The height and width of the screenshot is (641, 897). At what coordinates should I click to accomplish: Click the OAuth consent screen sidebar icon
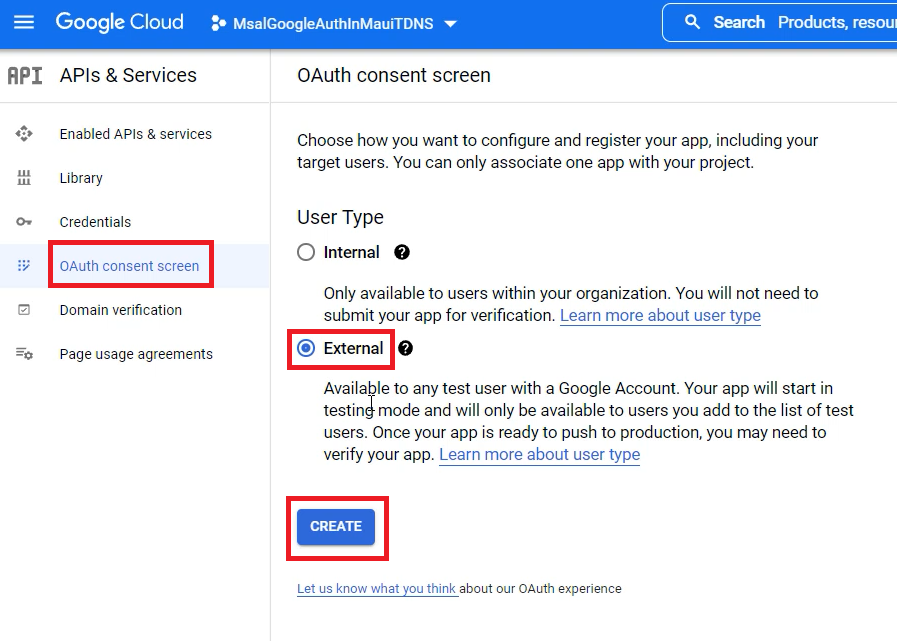click(x=23, y=266)
